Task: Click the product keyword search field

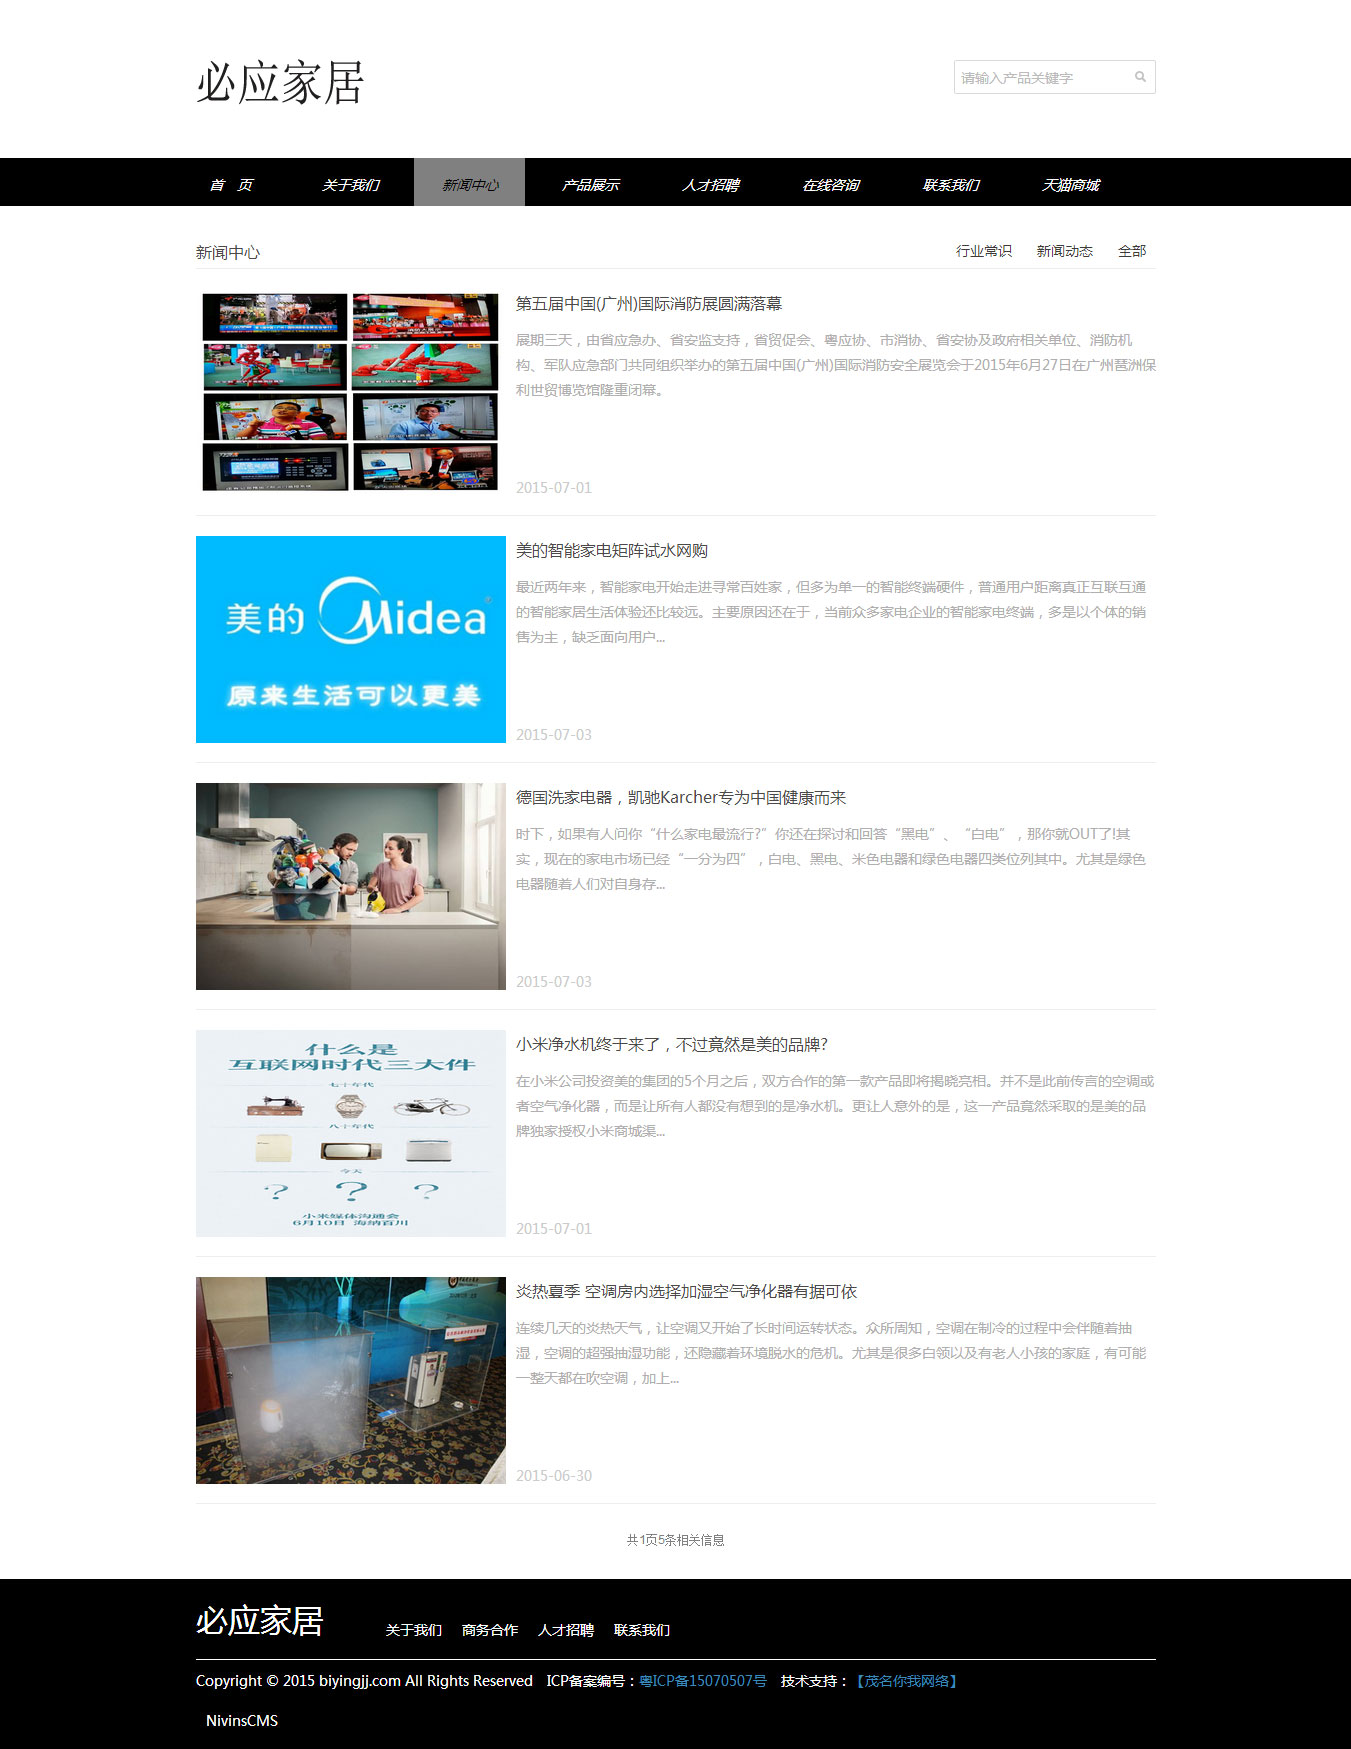Action: (x=1040, y=77)
